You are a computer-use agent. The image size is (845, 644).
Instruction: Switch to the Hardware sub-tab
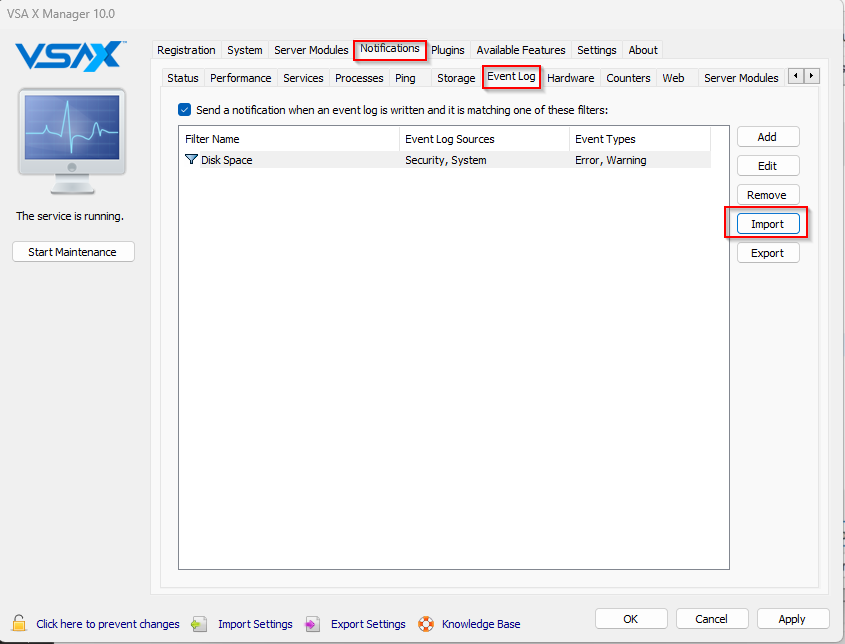[x=570, y=78]
